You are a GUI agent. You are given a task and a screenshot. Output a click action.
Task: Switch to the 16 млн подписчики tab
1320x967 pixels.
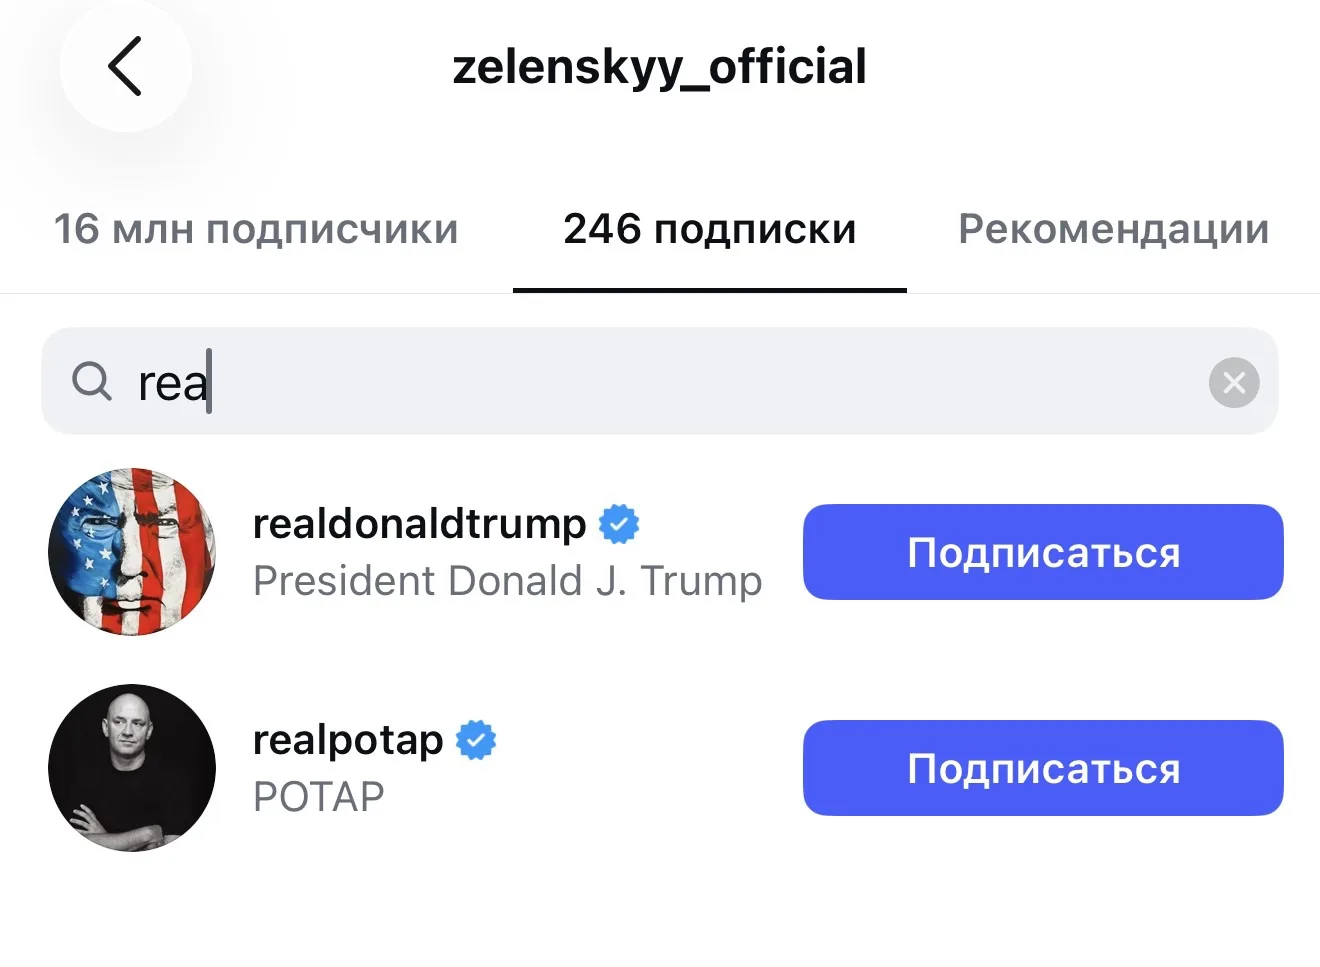[x=256, y=229]
